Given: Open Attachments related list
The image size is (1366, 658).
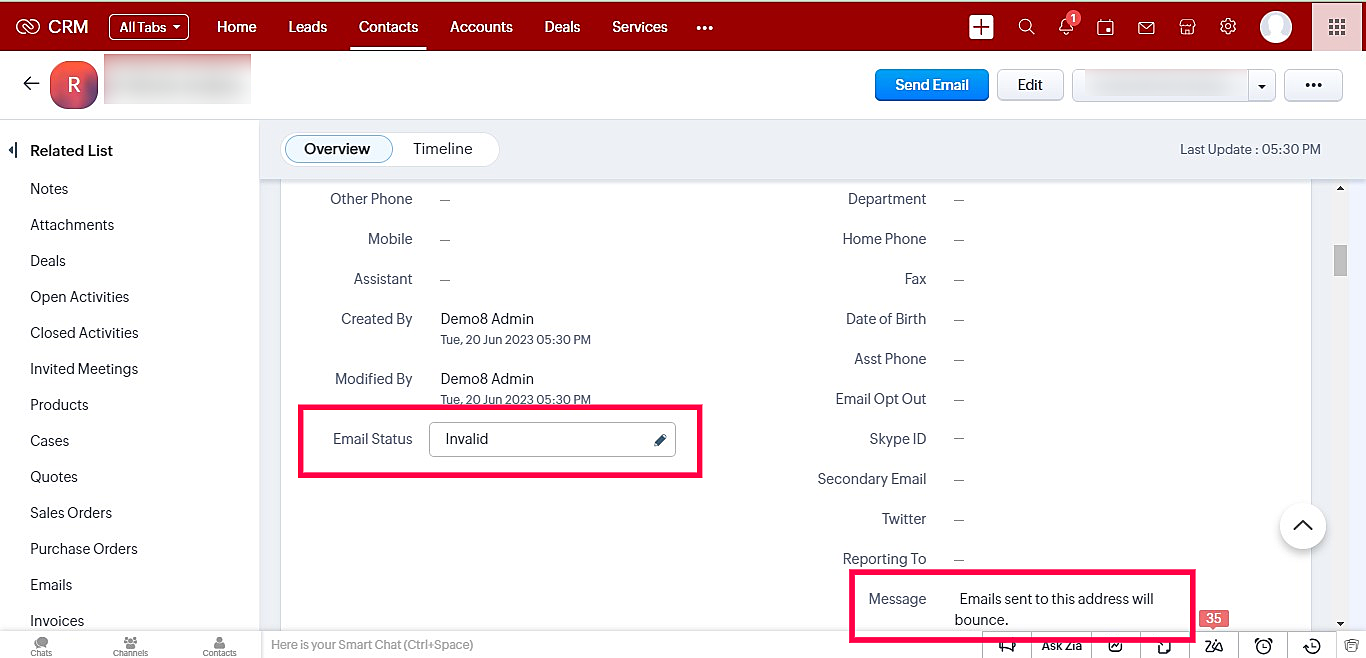Looking at the screenshot, I should pyautogui.click(x=72, y=225).
